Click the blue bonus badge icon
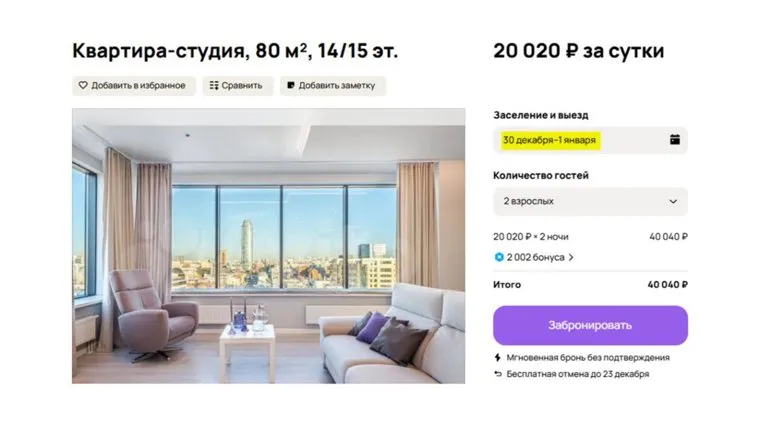The width and height of the screenshot is (760, 423). (x=499, y=257)
